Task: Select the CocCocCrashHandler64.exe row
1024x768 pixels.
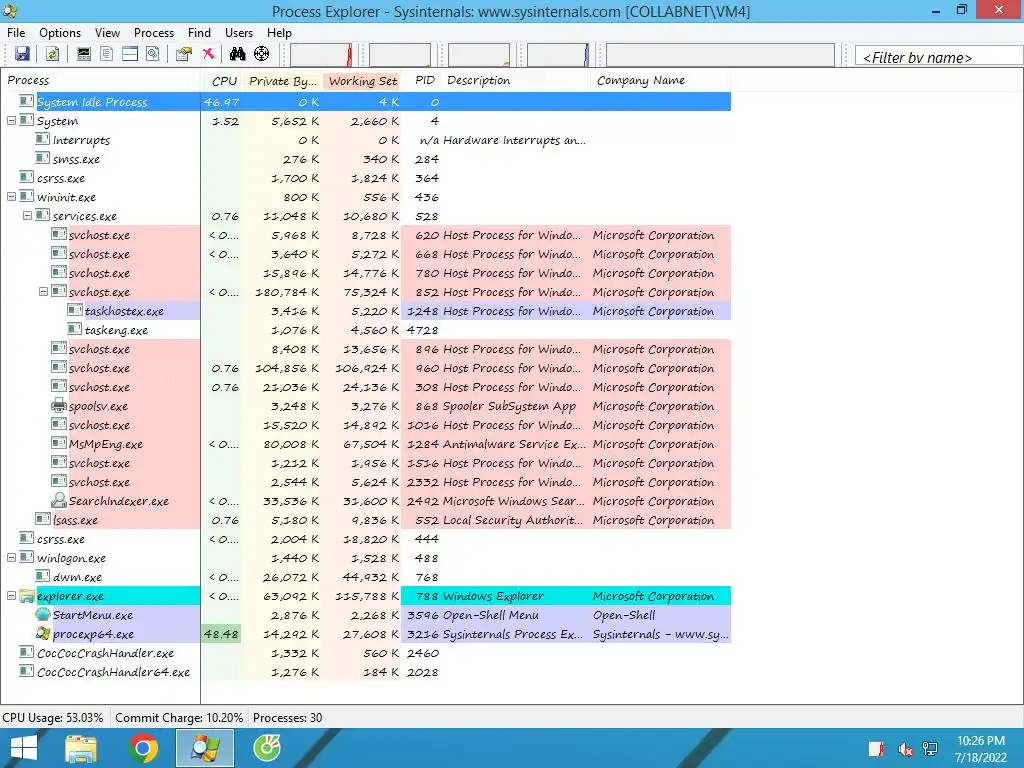Action: [366, 671]
